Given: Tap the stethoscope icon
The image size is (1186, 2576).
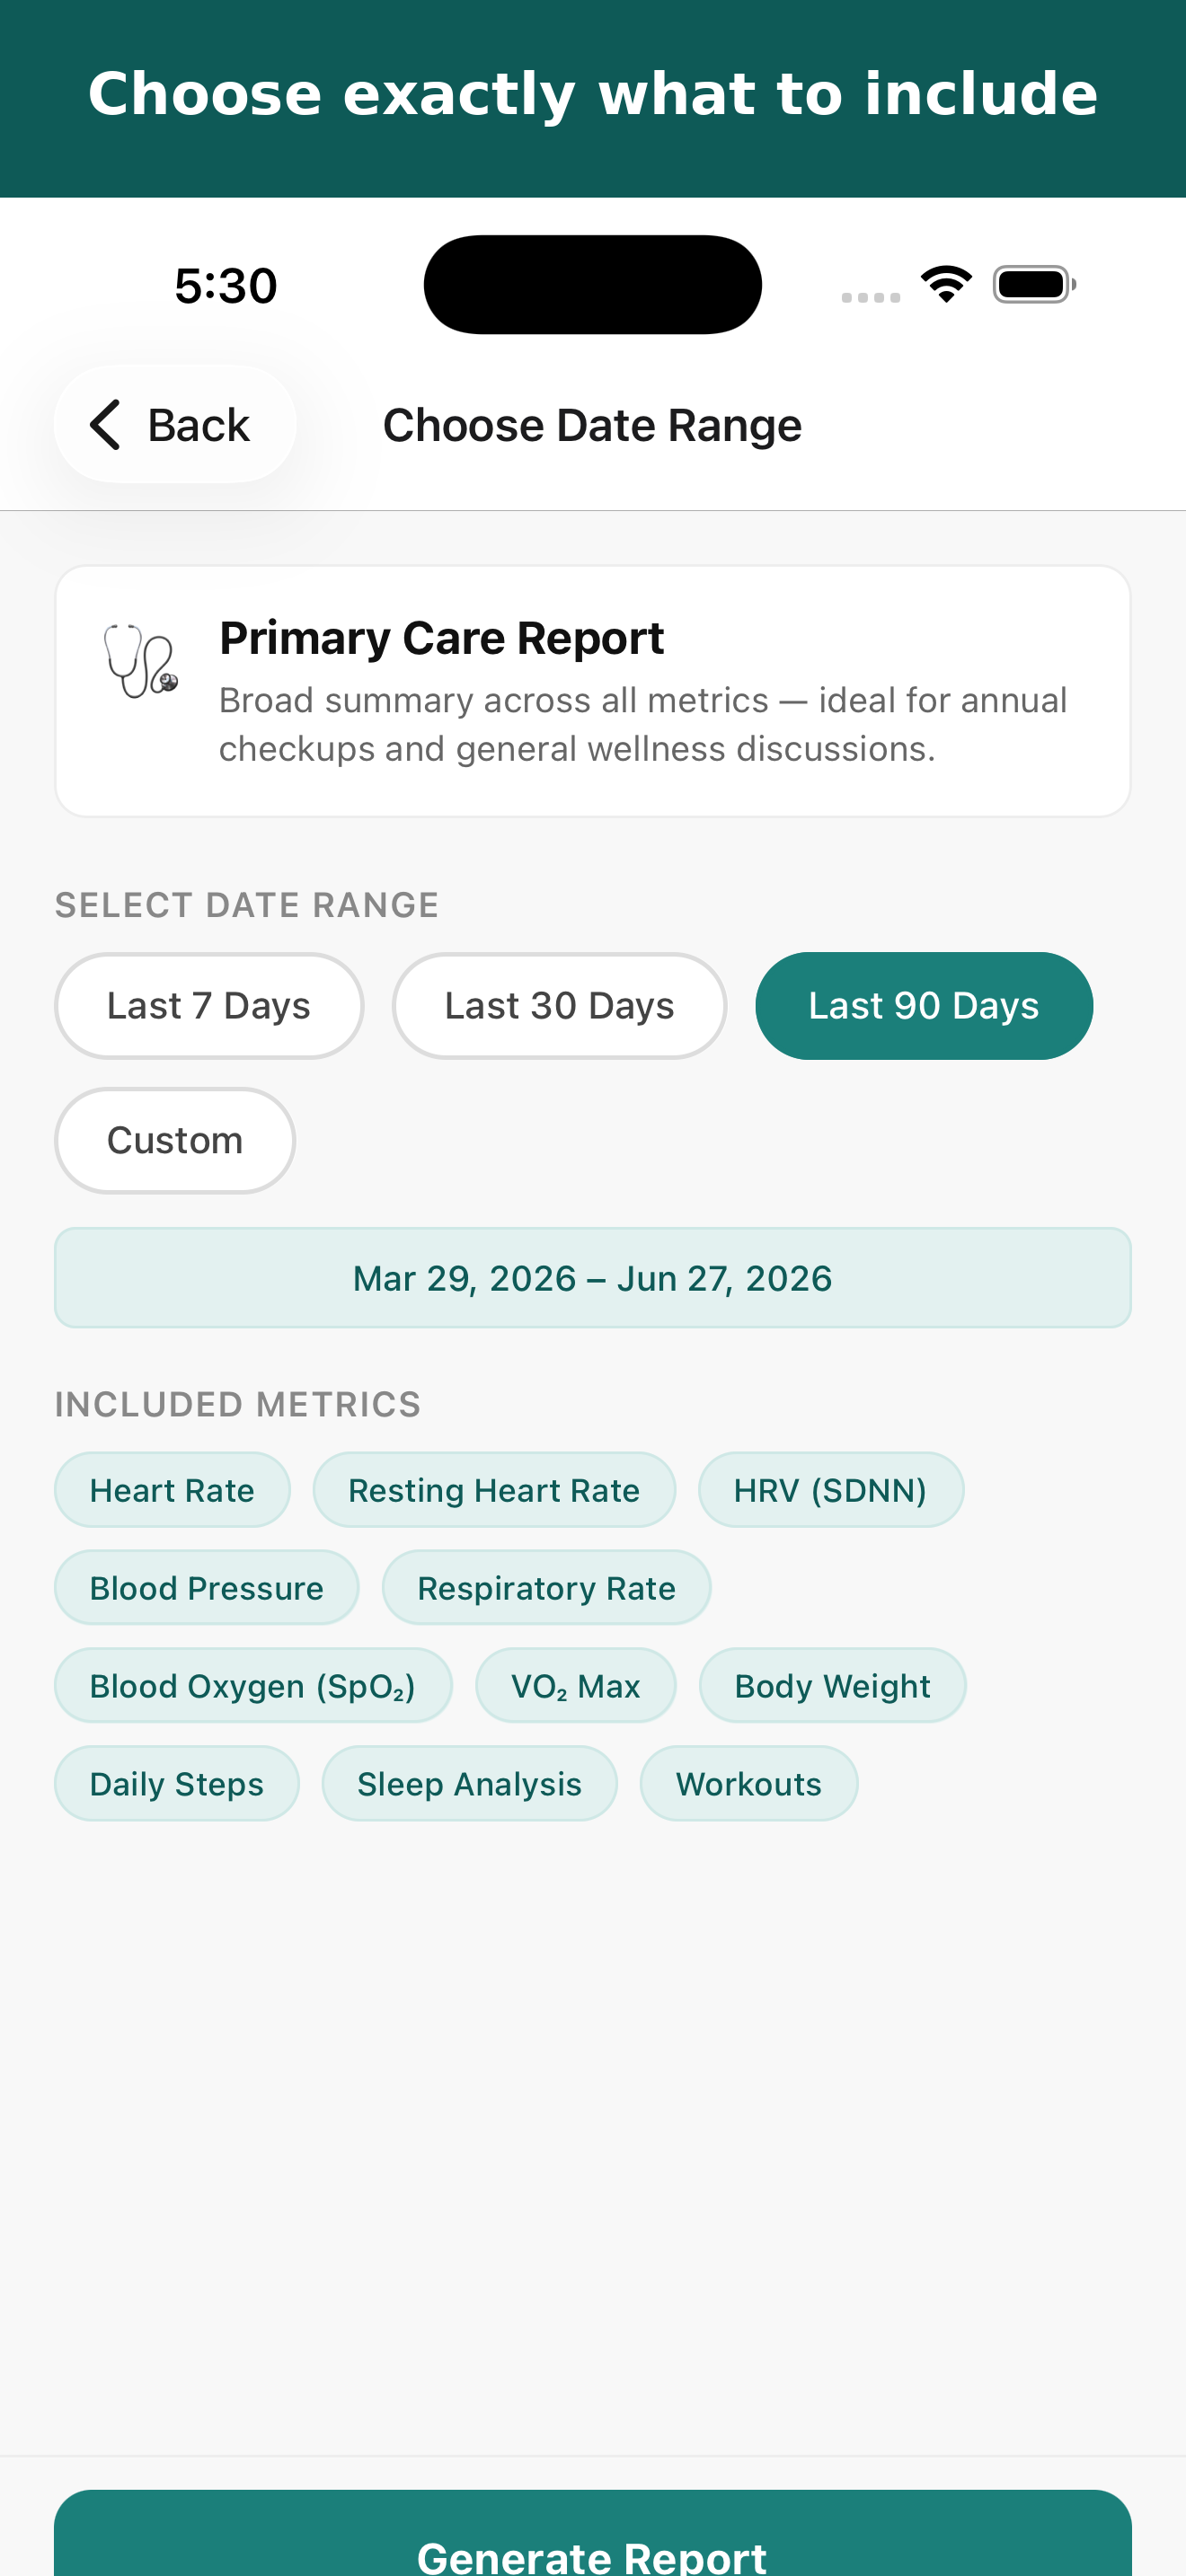Looking at the screenshot, I should point(141,661).
